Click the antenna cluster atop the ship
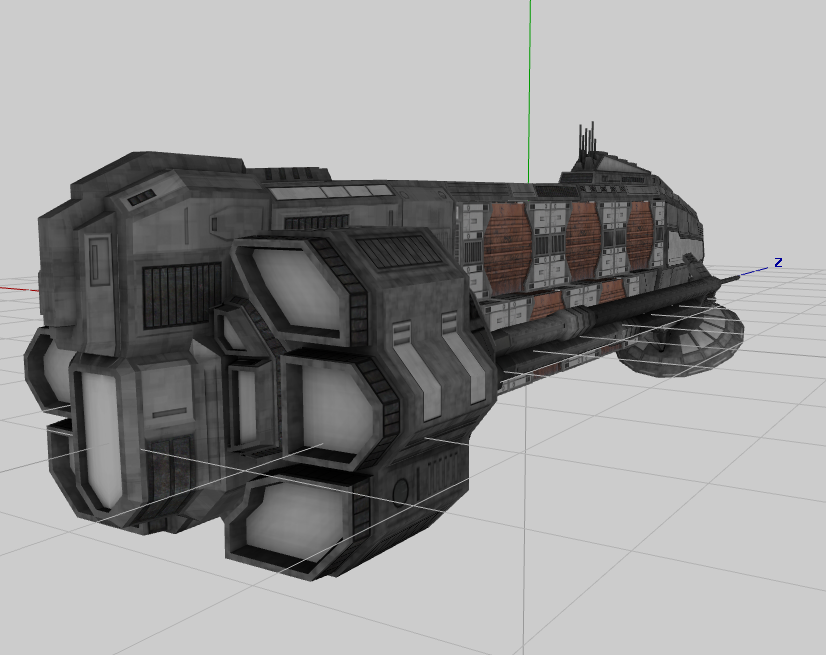Screen dimensions: 826x655 tap(587, 140)
